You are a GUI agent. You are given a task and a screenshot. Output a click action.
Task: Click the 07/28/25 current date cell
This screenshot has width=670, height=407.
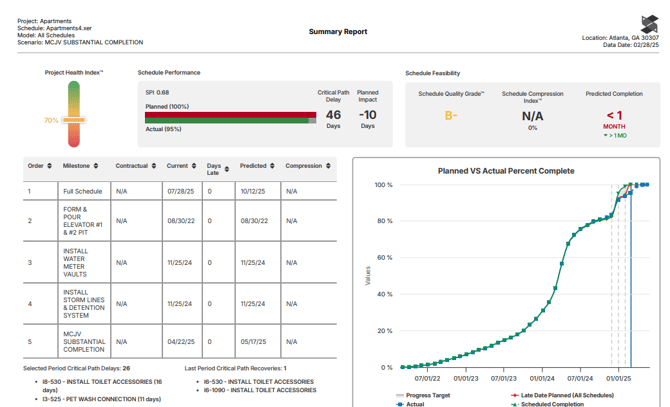(x=181, y=191)
